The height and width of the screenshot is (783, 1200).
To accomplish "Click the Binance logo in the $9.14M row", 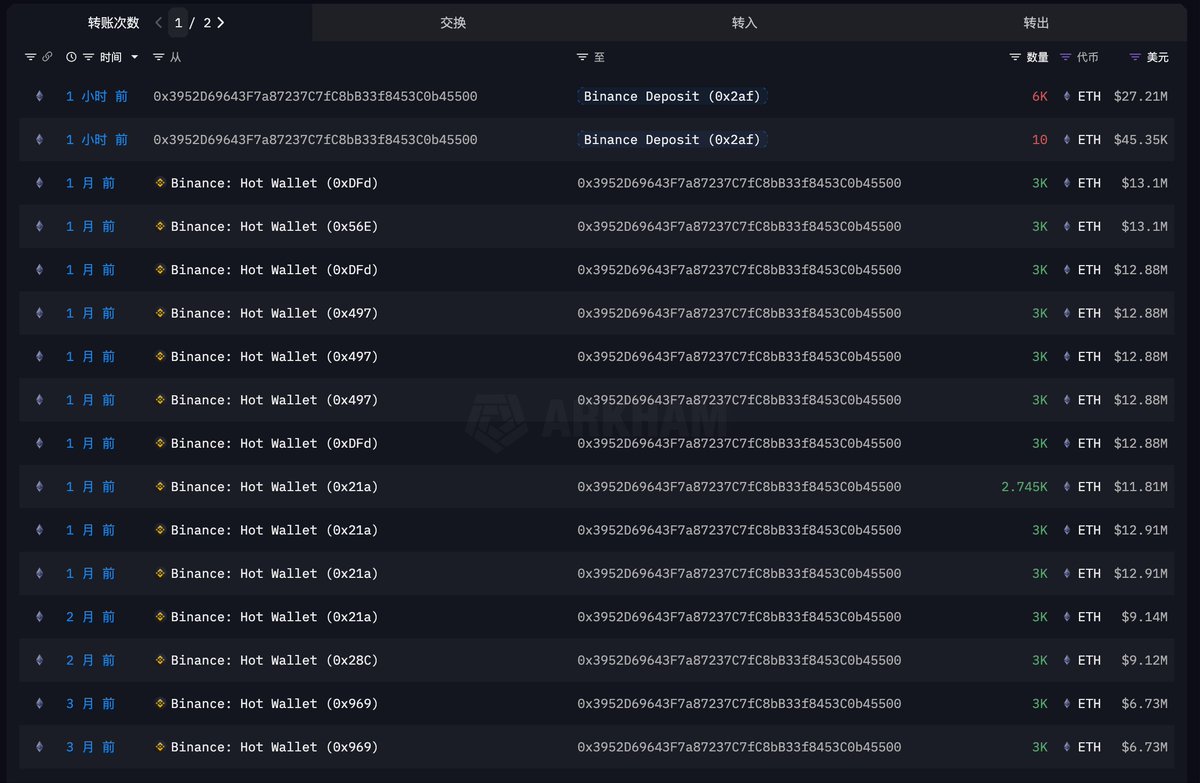I will [x=160, y=616].
